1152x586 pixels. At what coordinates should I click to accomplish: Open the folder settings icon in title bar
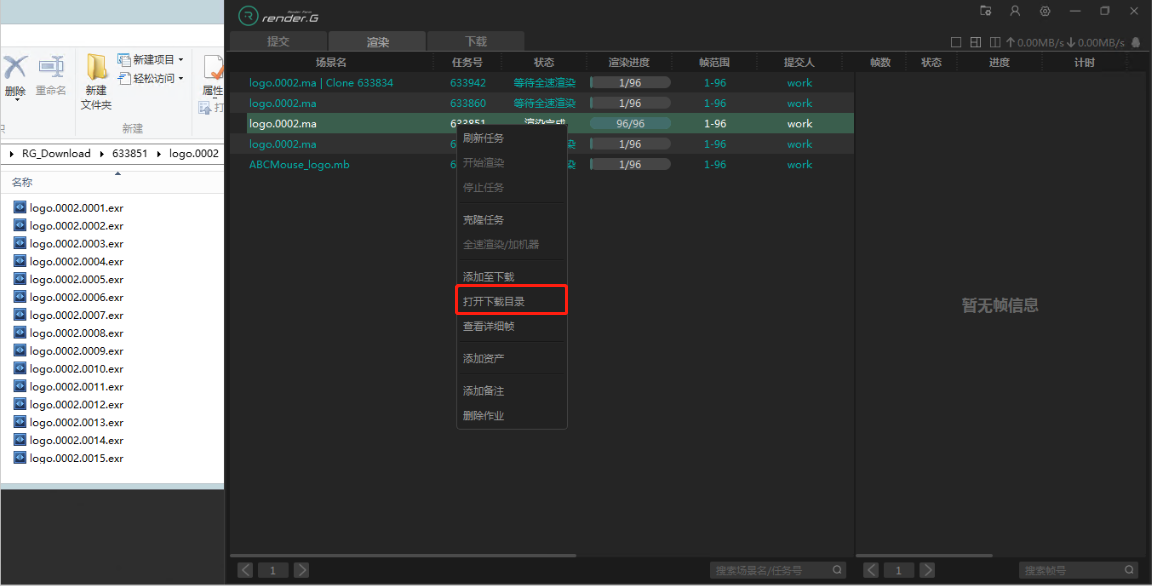pyautogui.click(x=986, y=11)
